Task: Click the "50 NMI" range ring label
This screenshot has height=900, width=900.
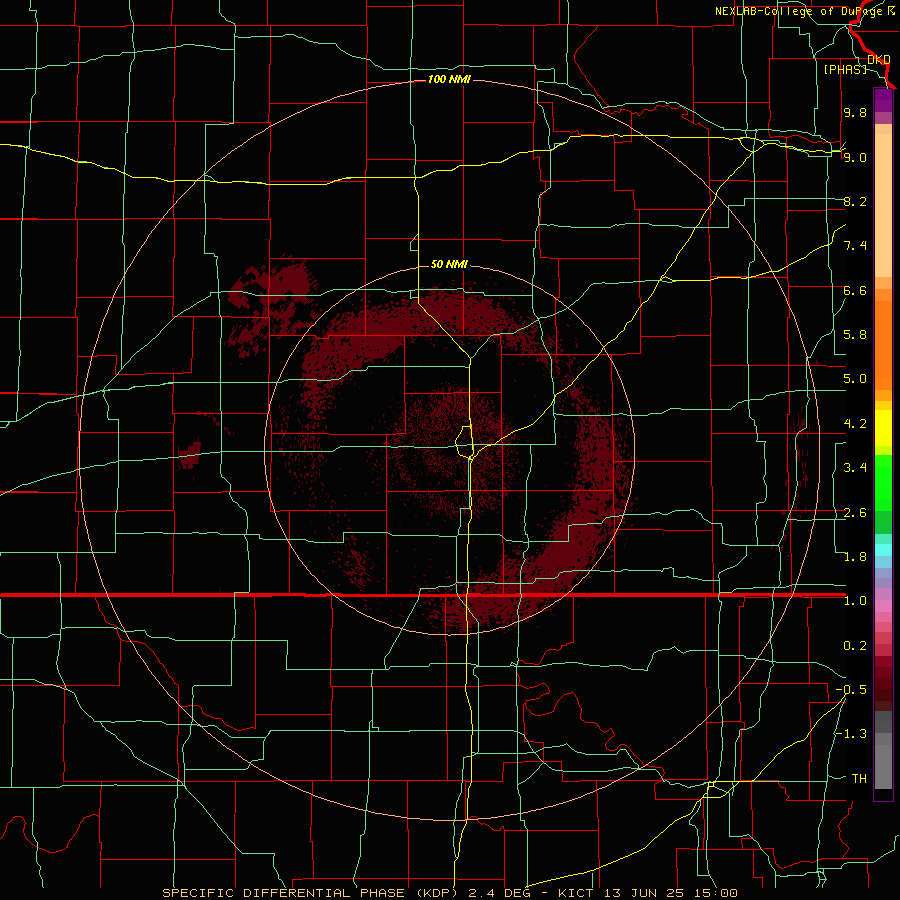Action: [x=449, y=264]
